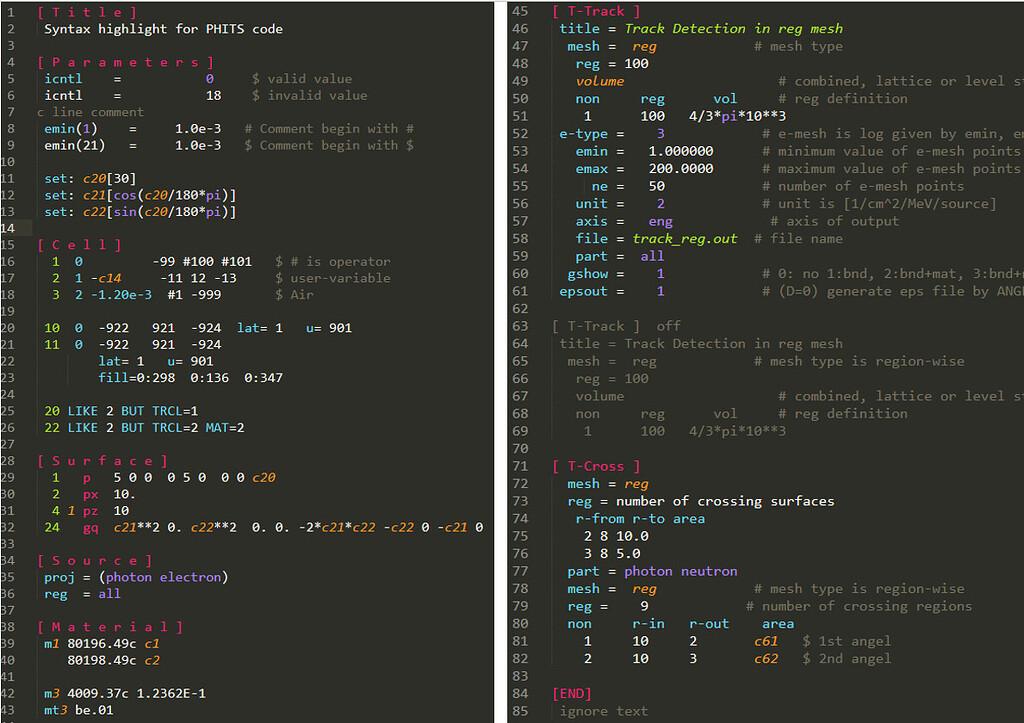This screenshot has height=723, width=1024.
Task: Click the 'c61' area variable
Action: pos(765,642)
